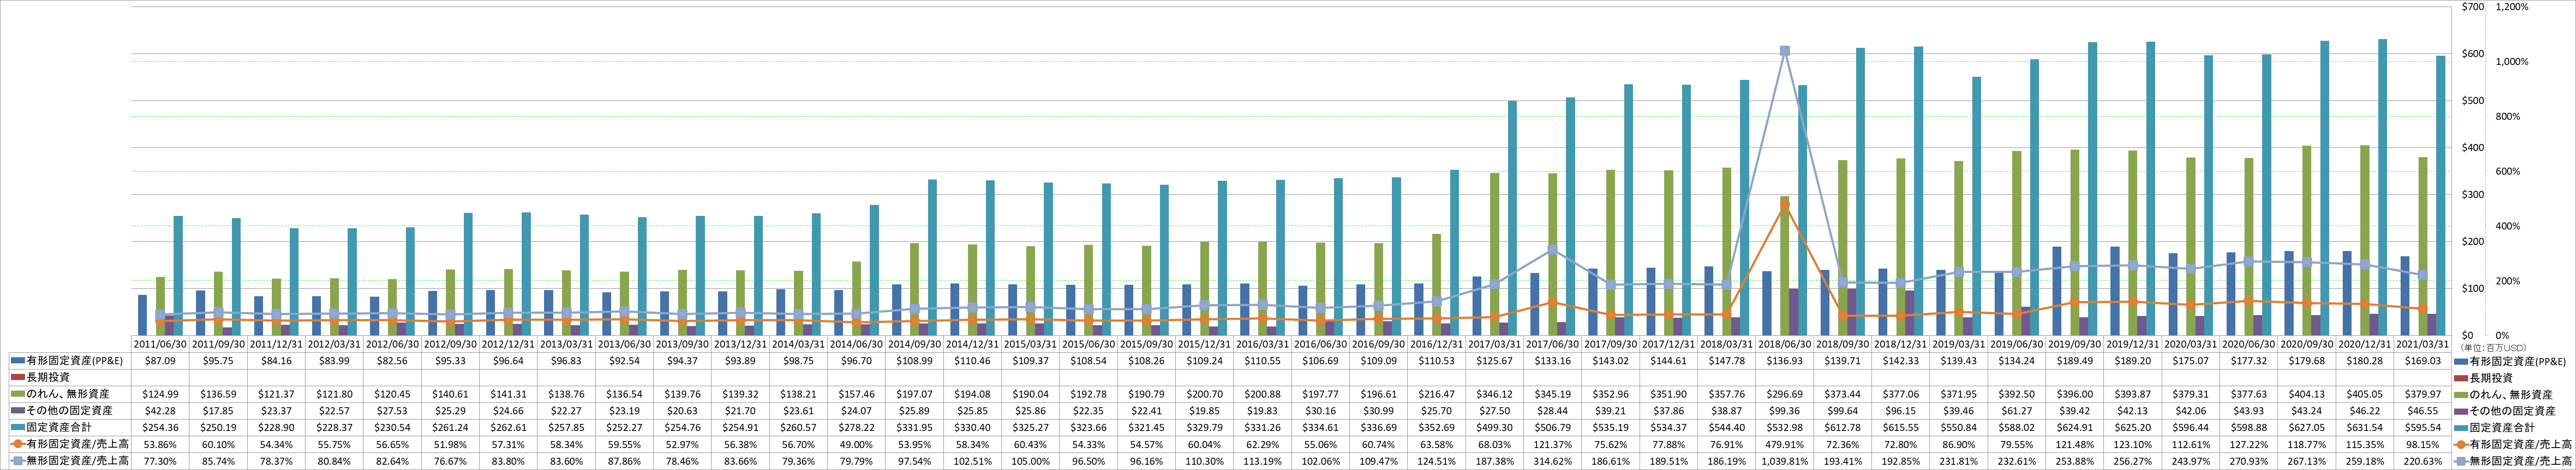Click the 2019/09/30 date column header
Screen dimensions: 2576x470
[2075, 344]
